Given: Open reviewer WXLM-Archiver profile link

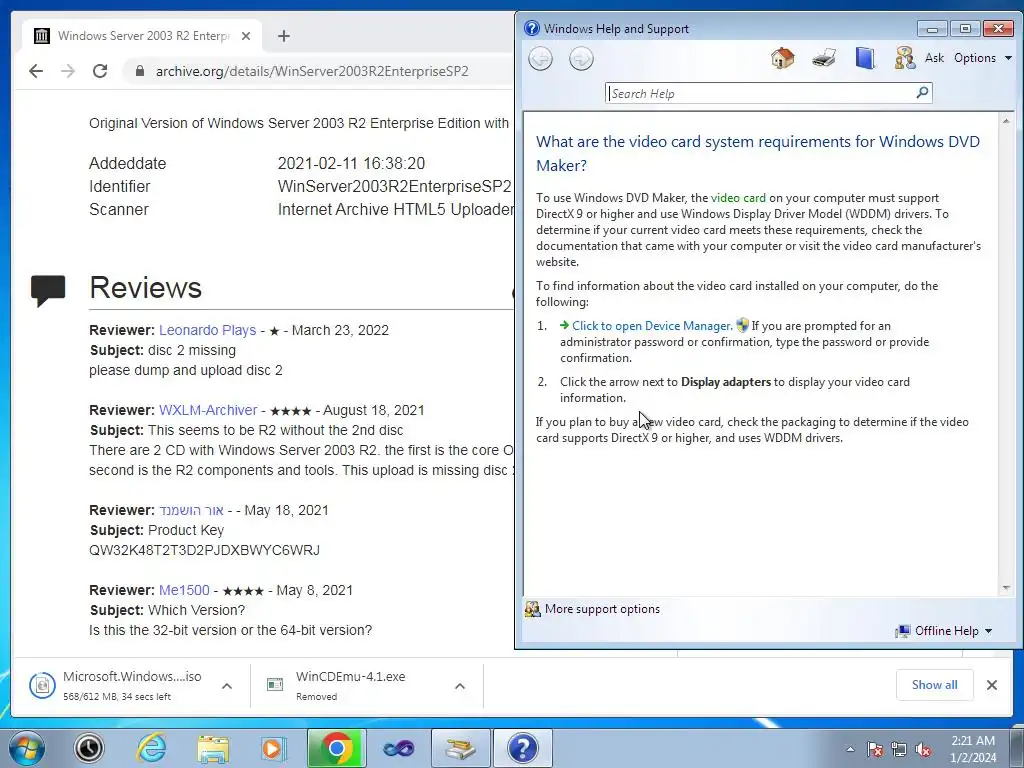Looking at the screenshot, I should (x=208, y=410).
